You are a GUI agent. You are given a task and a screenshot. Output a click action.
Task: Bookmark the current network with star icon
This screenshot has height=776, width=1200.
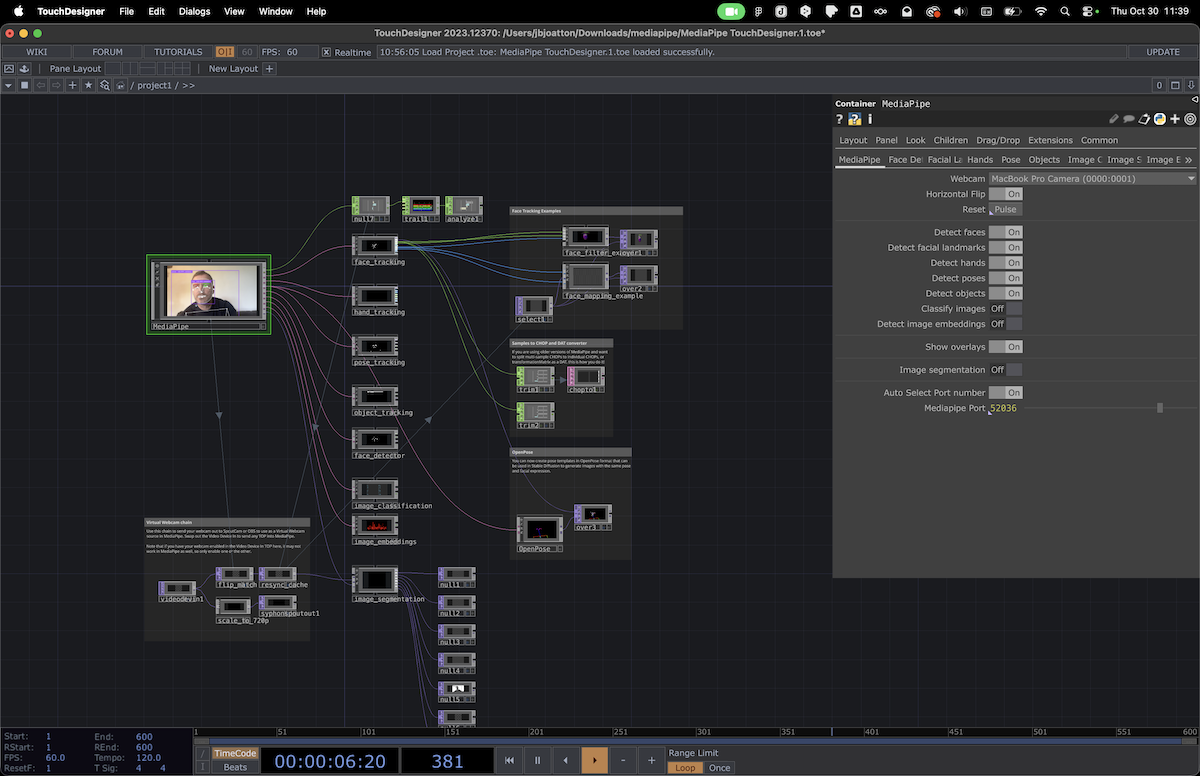coord(88,86)
